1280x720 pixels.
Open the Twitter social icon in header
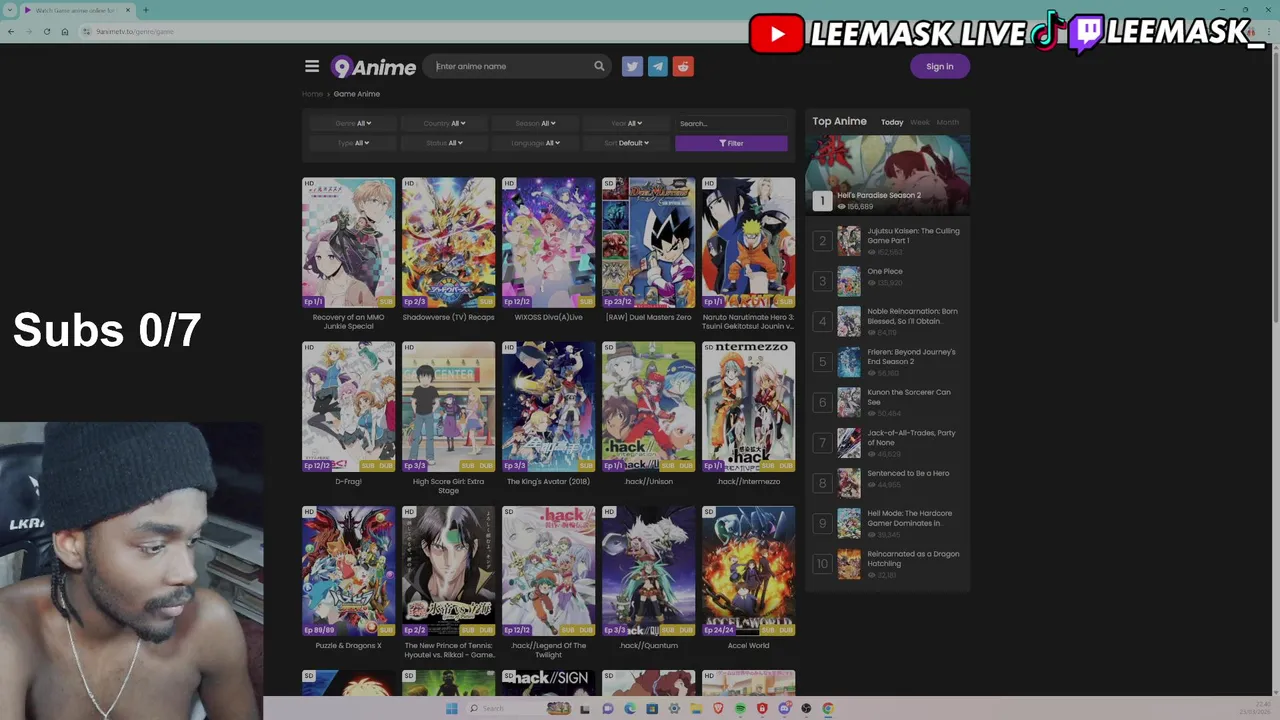pos(632,66)
